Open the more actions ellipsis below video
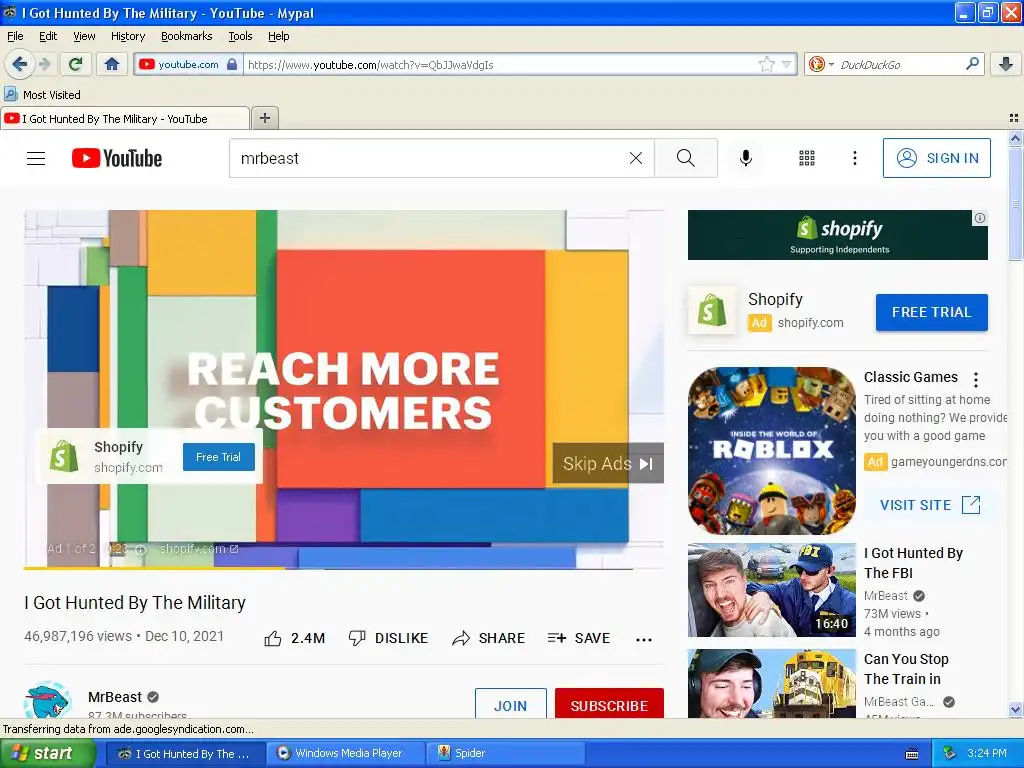1024x768 pixels. [644, 639]
